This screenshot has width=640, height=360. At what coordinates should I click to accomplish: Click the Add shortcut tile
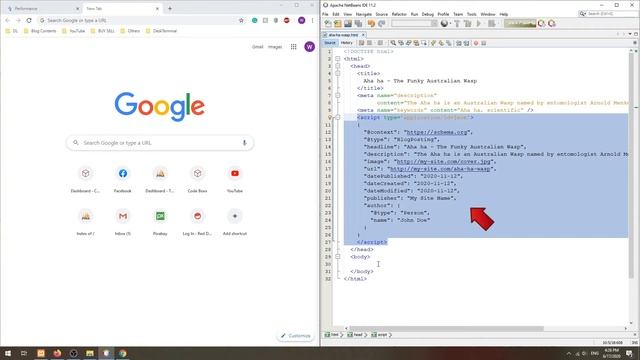235,221
